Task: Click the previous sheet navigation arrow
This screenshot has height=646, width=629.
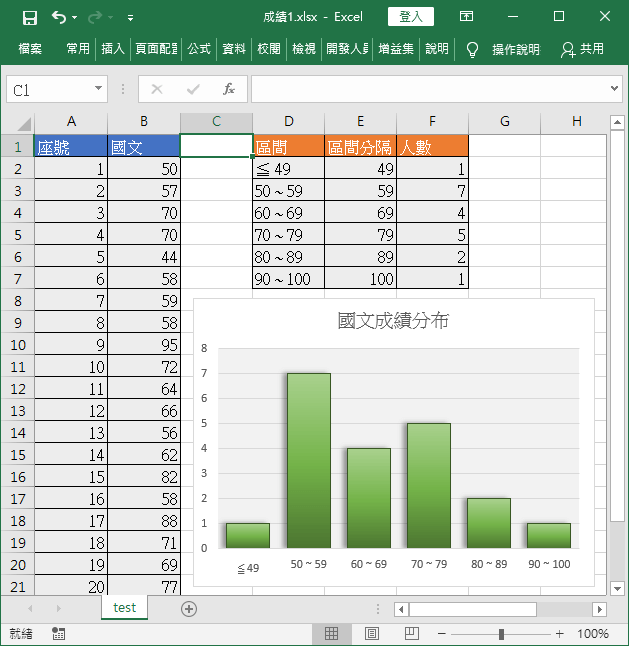Action: point(30,609)
